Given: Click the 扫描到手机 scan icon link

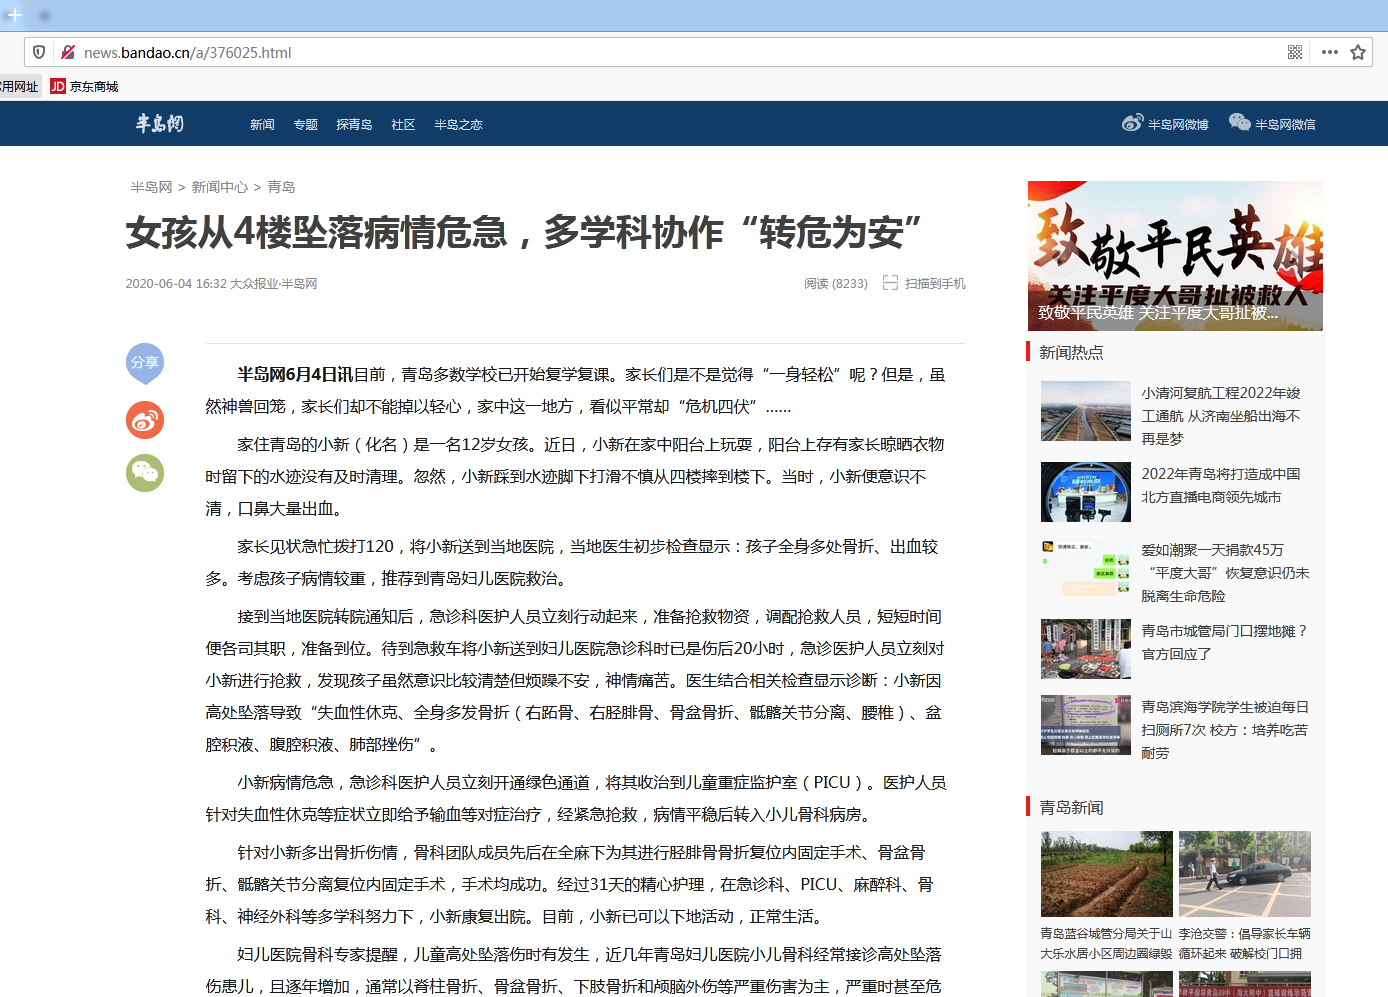Looking at the screenshot, I should point(925,284).
